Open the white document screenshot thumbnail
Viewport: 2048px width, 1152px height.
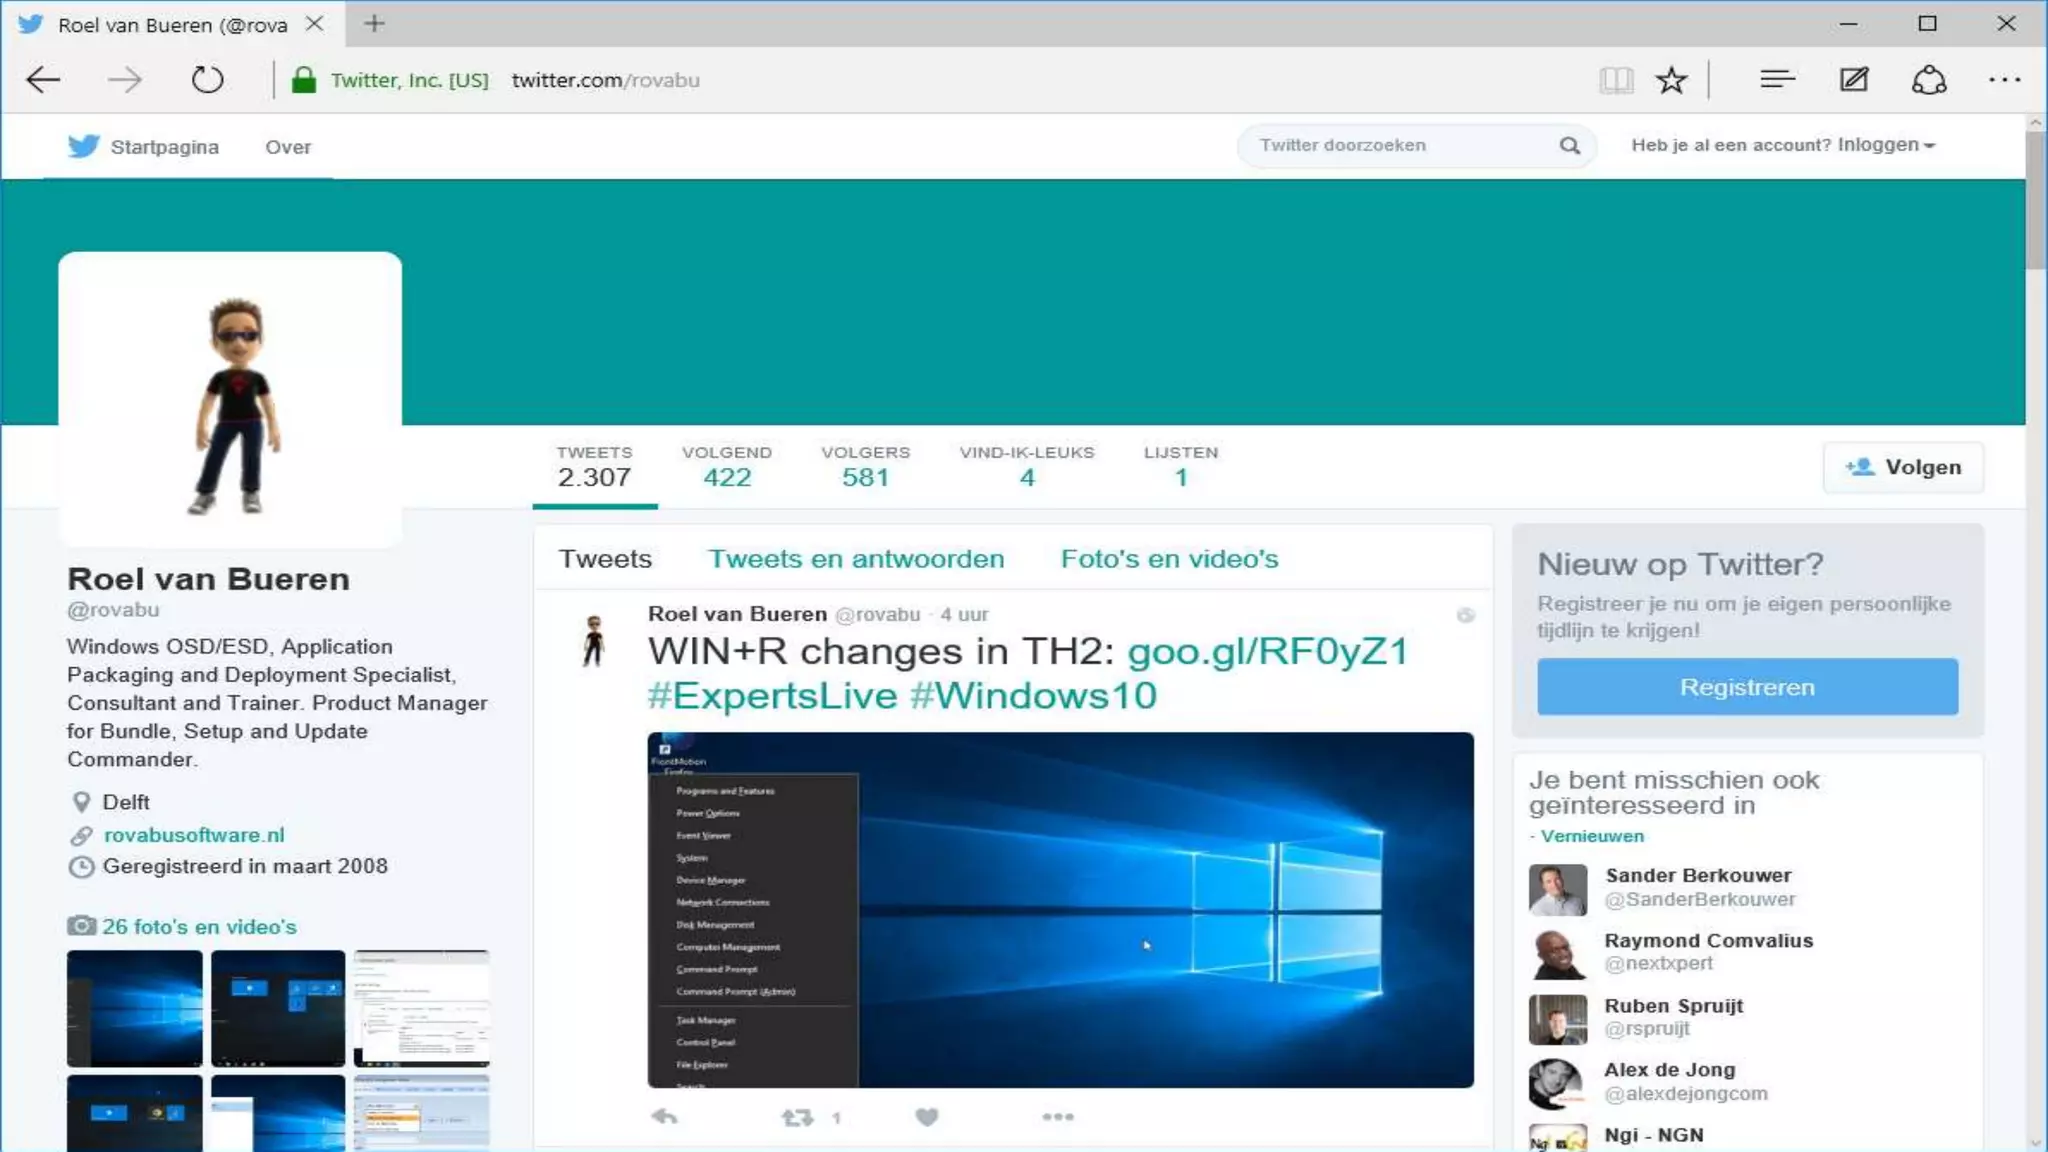(421, 1008)
